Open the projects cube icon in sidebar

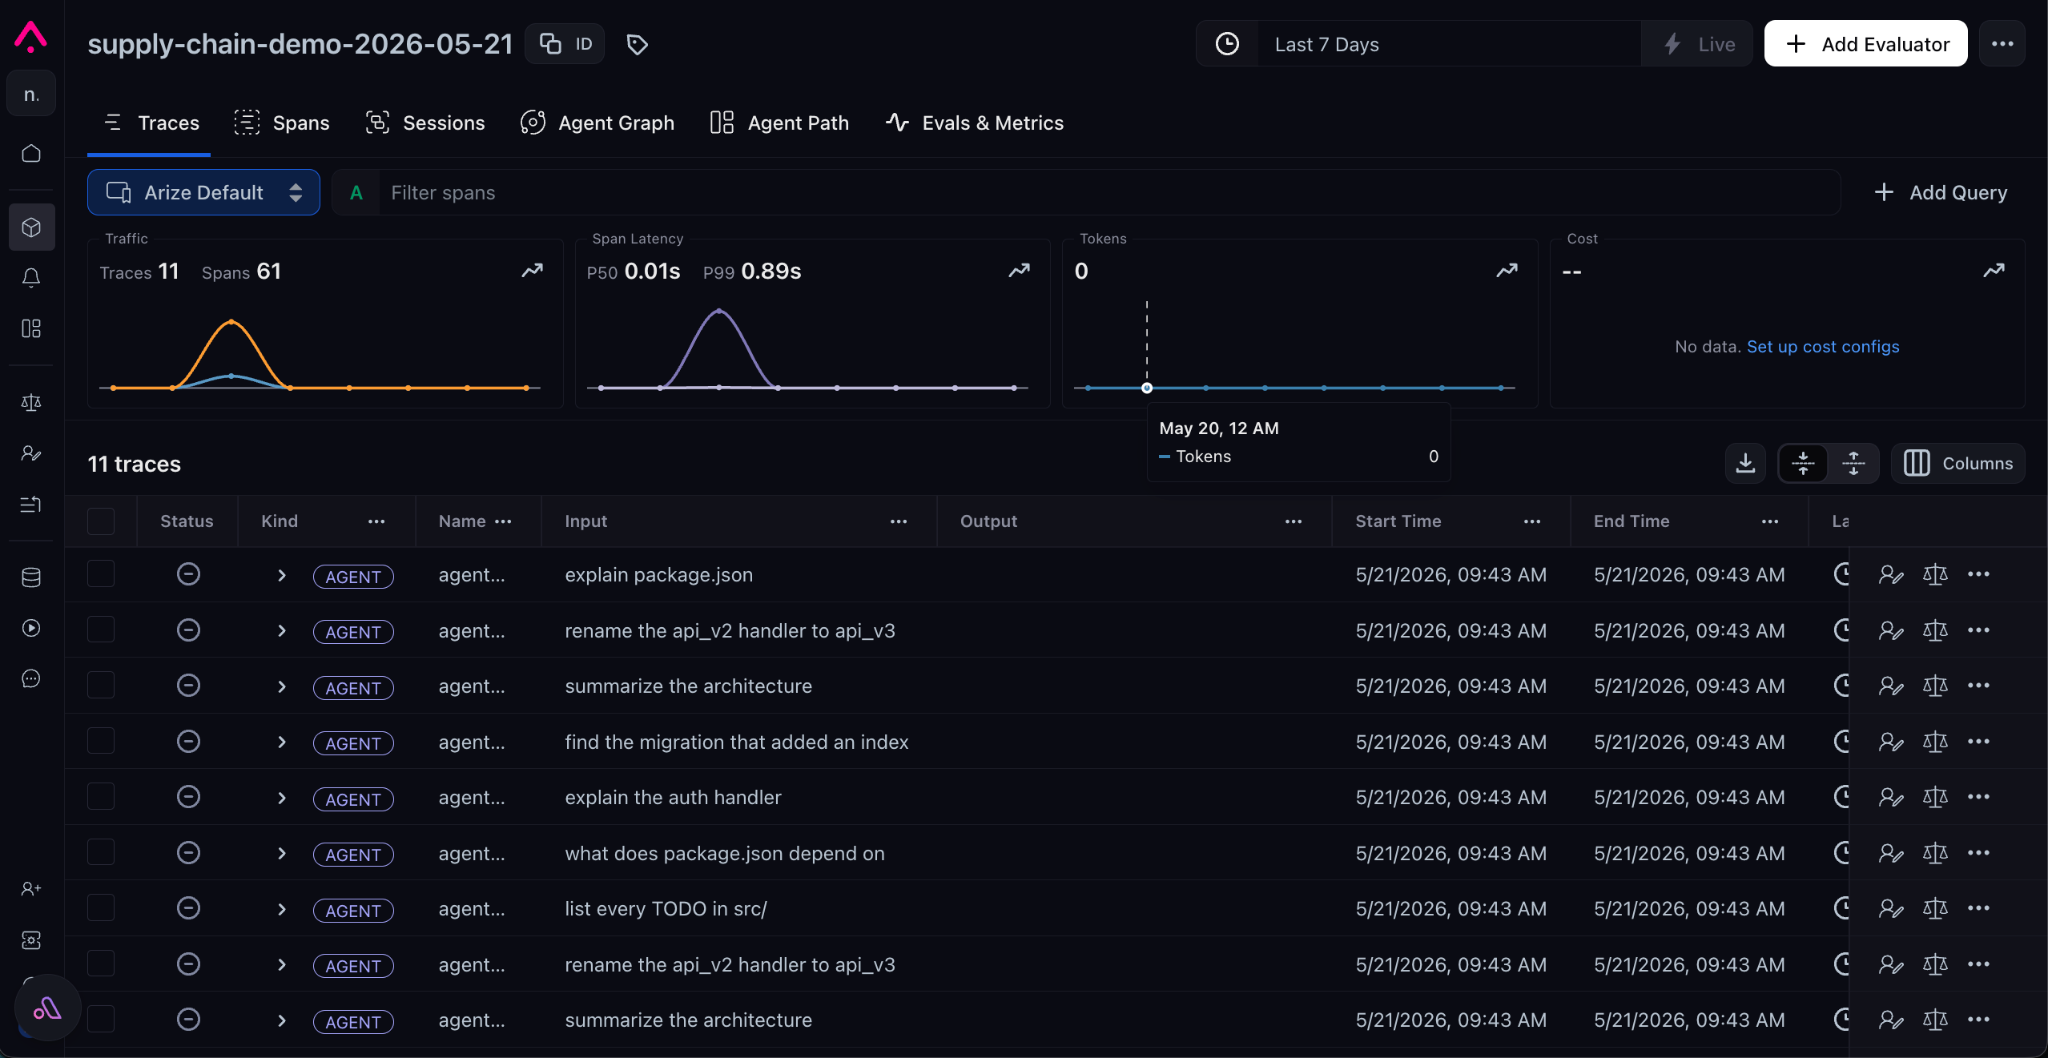(x=31, y=227)
